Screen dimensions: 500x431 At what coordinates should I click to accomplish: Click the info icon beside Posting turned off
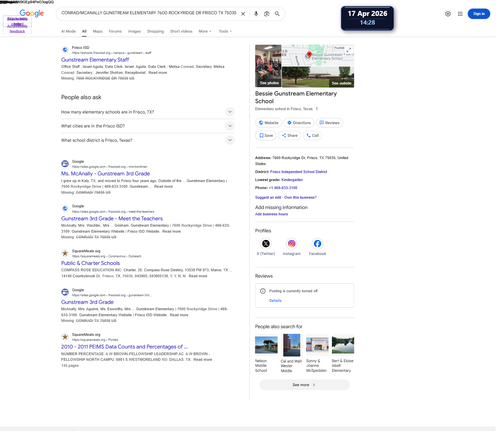click(263, 291)
